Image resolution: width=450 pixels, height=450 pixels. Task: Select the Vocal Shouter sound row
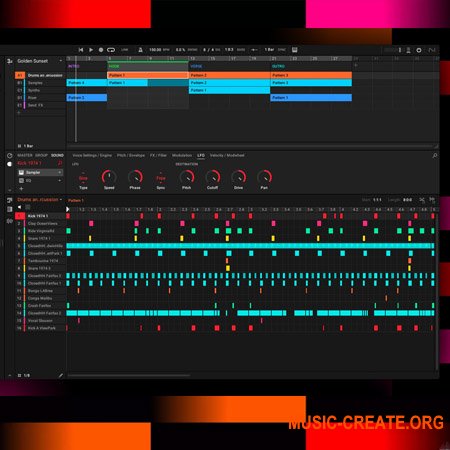click(40, 321)
